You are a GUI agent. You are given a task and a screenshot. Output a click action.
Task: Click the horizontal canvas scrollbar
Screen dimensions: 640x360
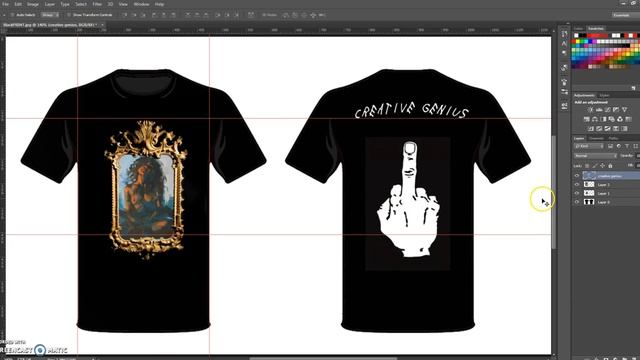point(322,358)
